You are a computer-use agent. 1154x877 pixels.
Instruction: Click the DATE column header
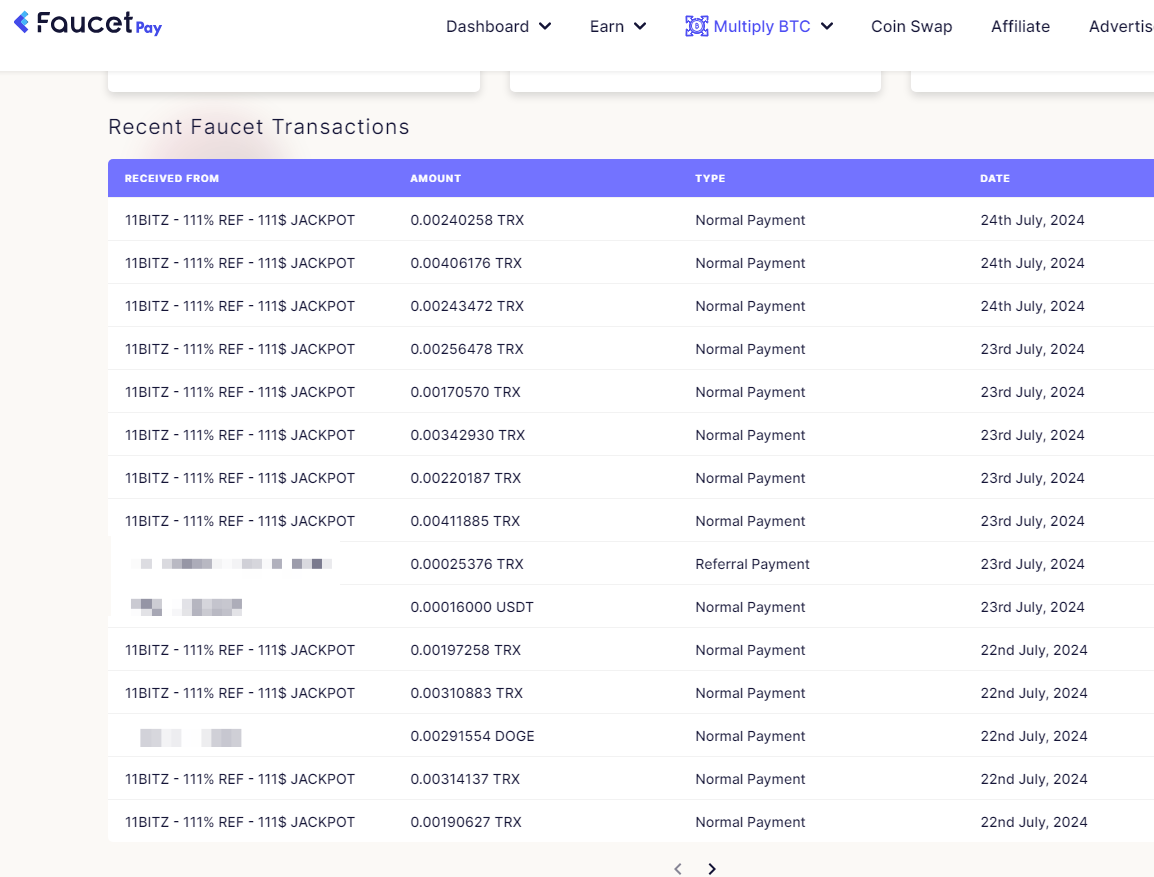pyautogui.click(x=995, y=178)
